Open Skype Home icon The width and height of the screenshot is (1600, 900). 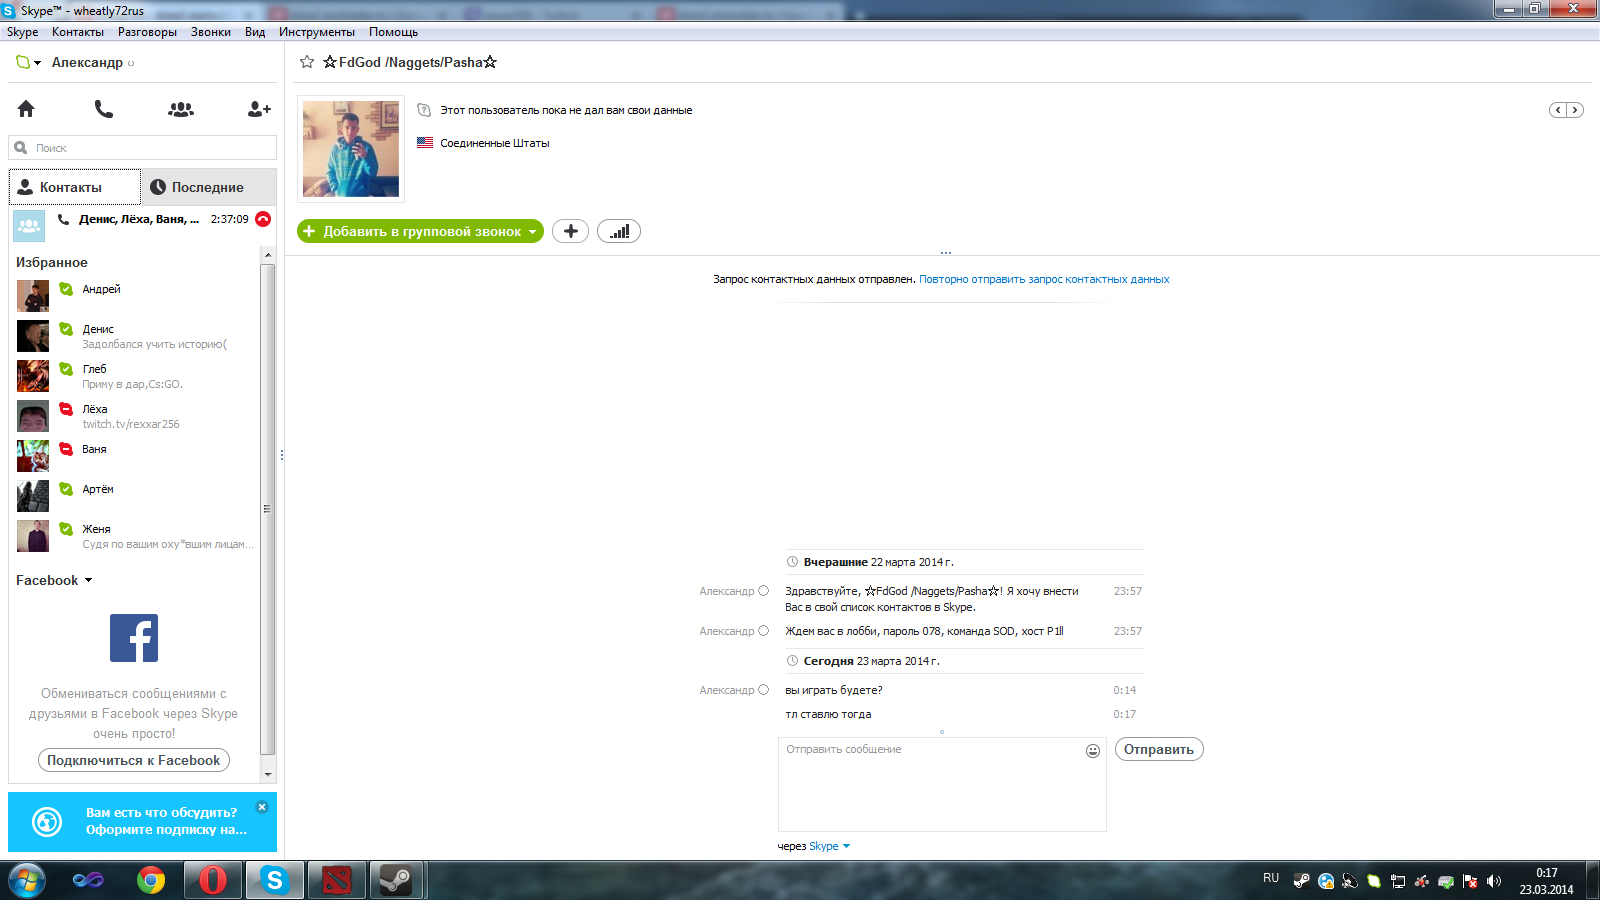click(x=26, y=109)
